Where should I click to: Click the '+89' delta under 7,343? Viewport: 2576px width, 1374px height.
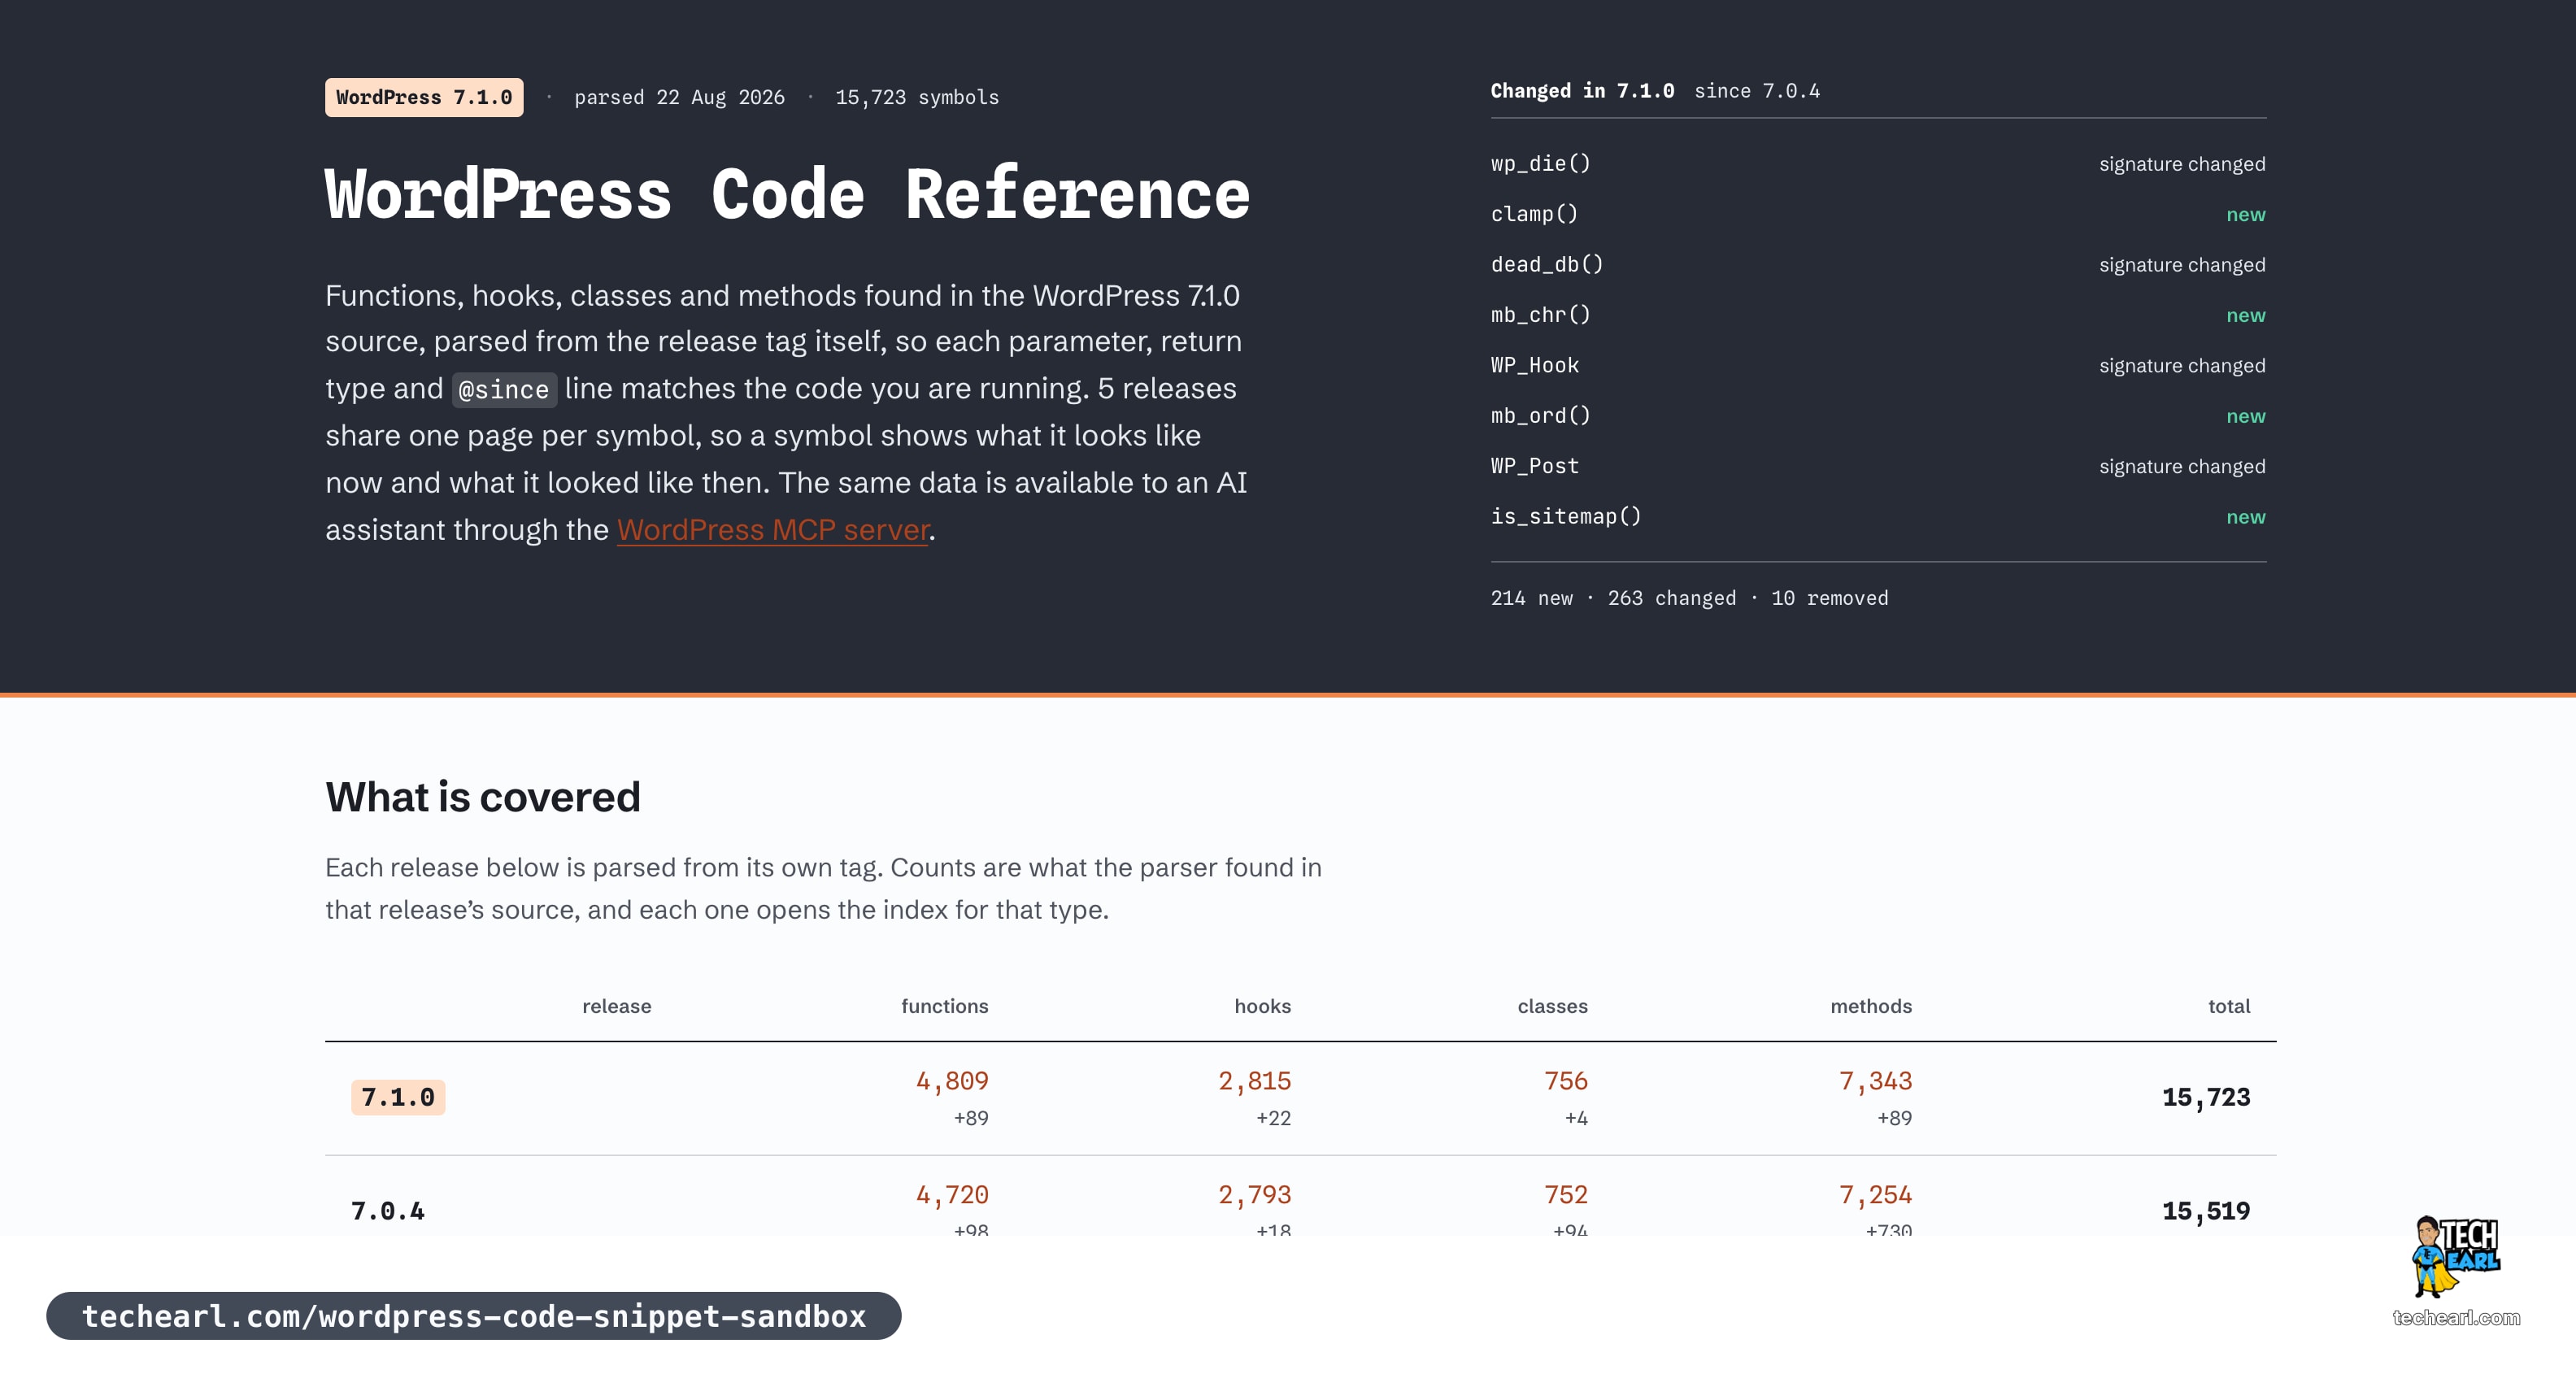tap(1894, 1118)
